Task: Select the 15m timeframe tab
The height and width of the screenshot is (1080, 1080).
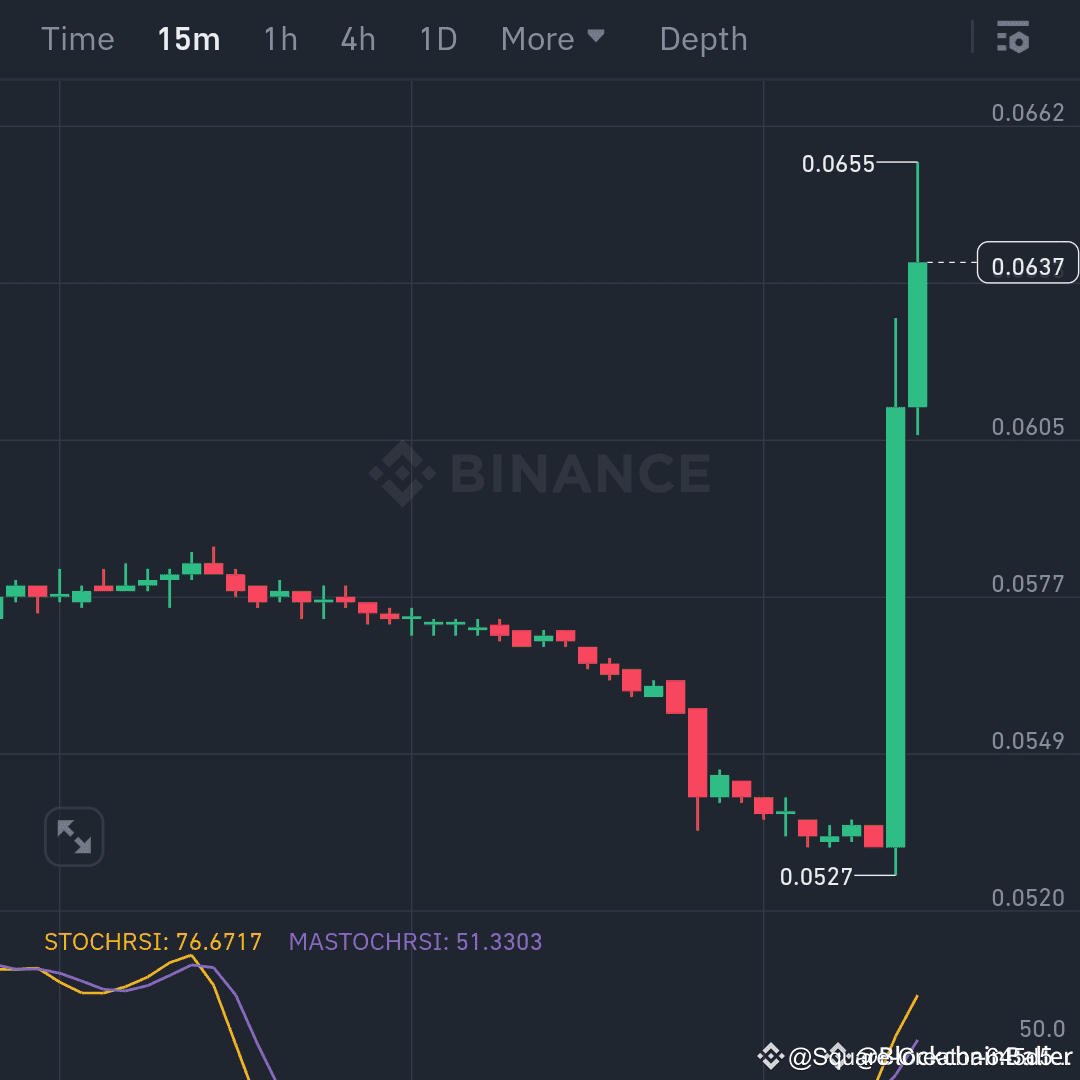Action: [x=188, y=38]
